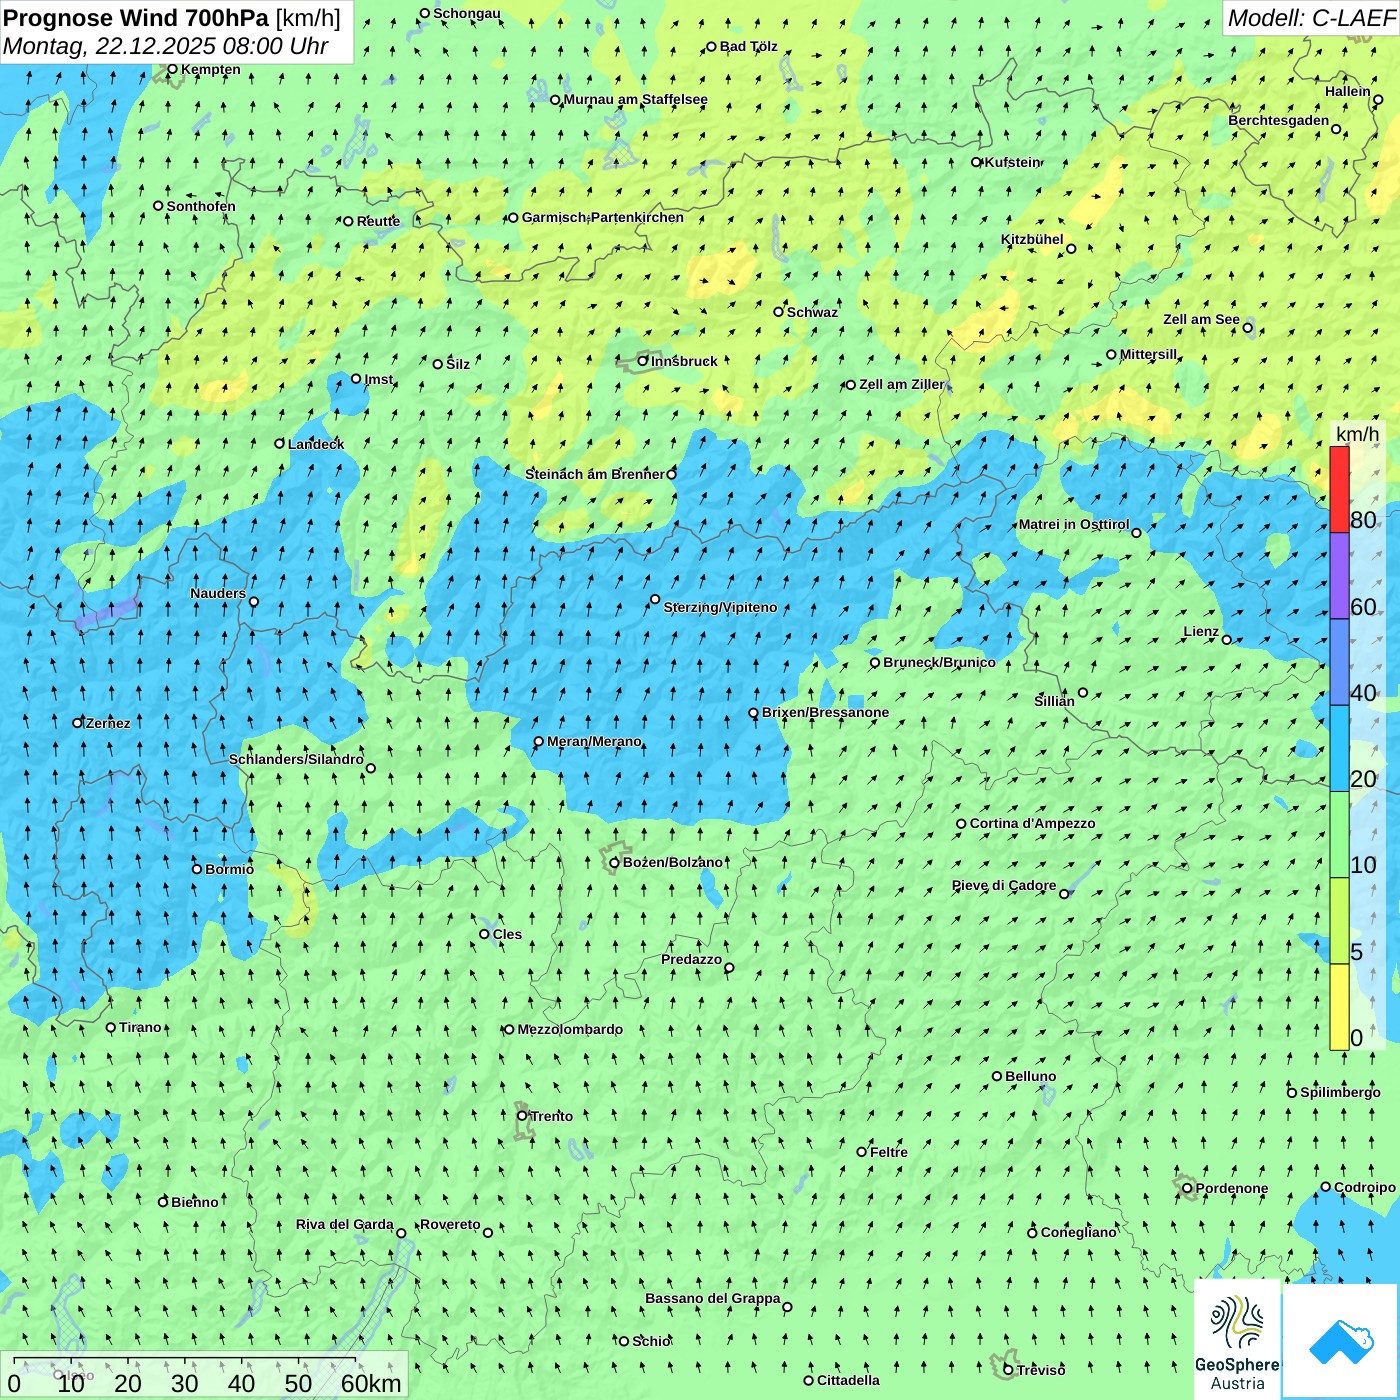Click the 'Schongau' label
This screenshot has height=1400, width=1400.
467,14
